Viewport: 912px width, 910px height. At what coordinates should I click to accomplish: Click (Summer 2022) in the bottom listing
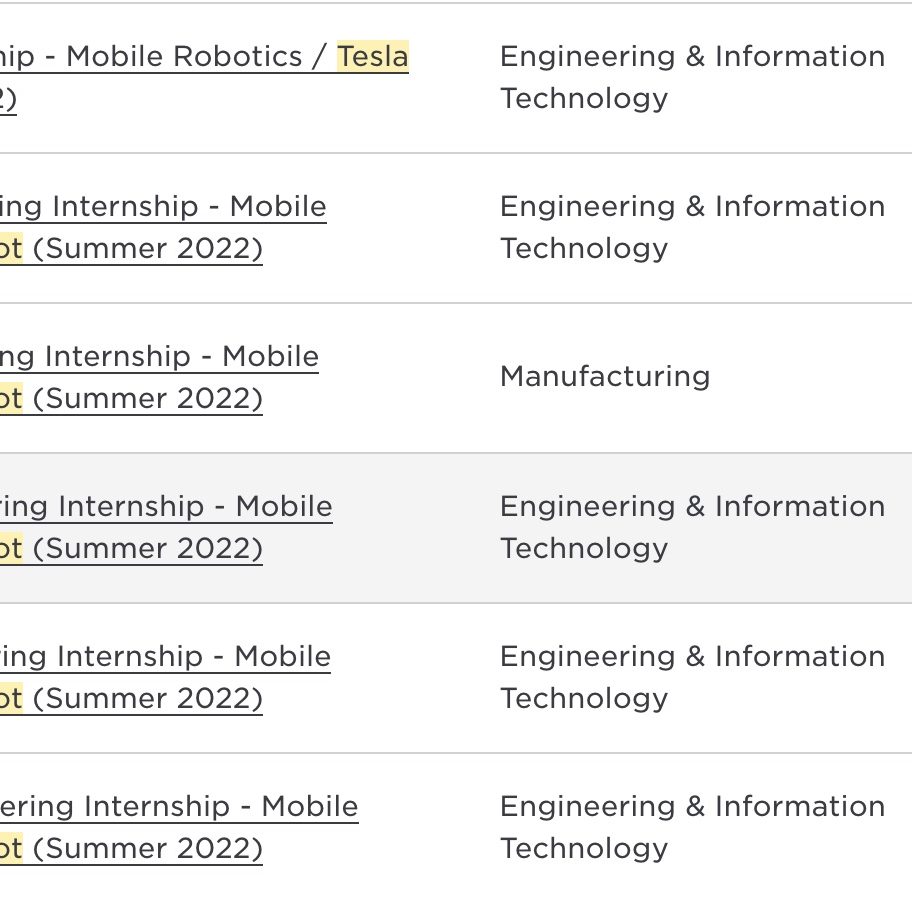pyautogui.click(x=148, y=849)
